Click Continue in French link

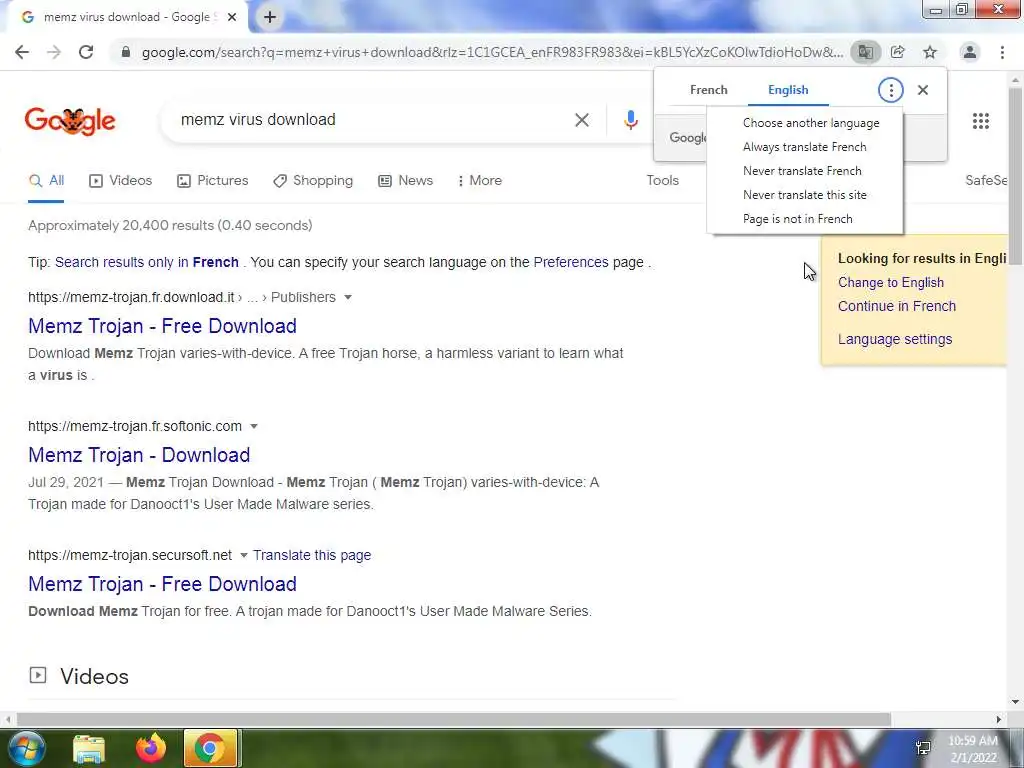point(897,306)
